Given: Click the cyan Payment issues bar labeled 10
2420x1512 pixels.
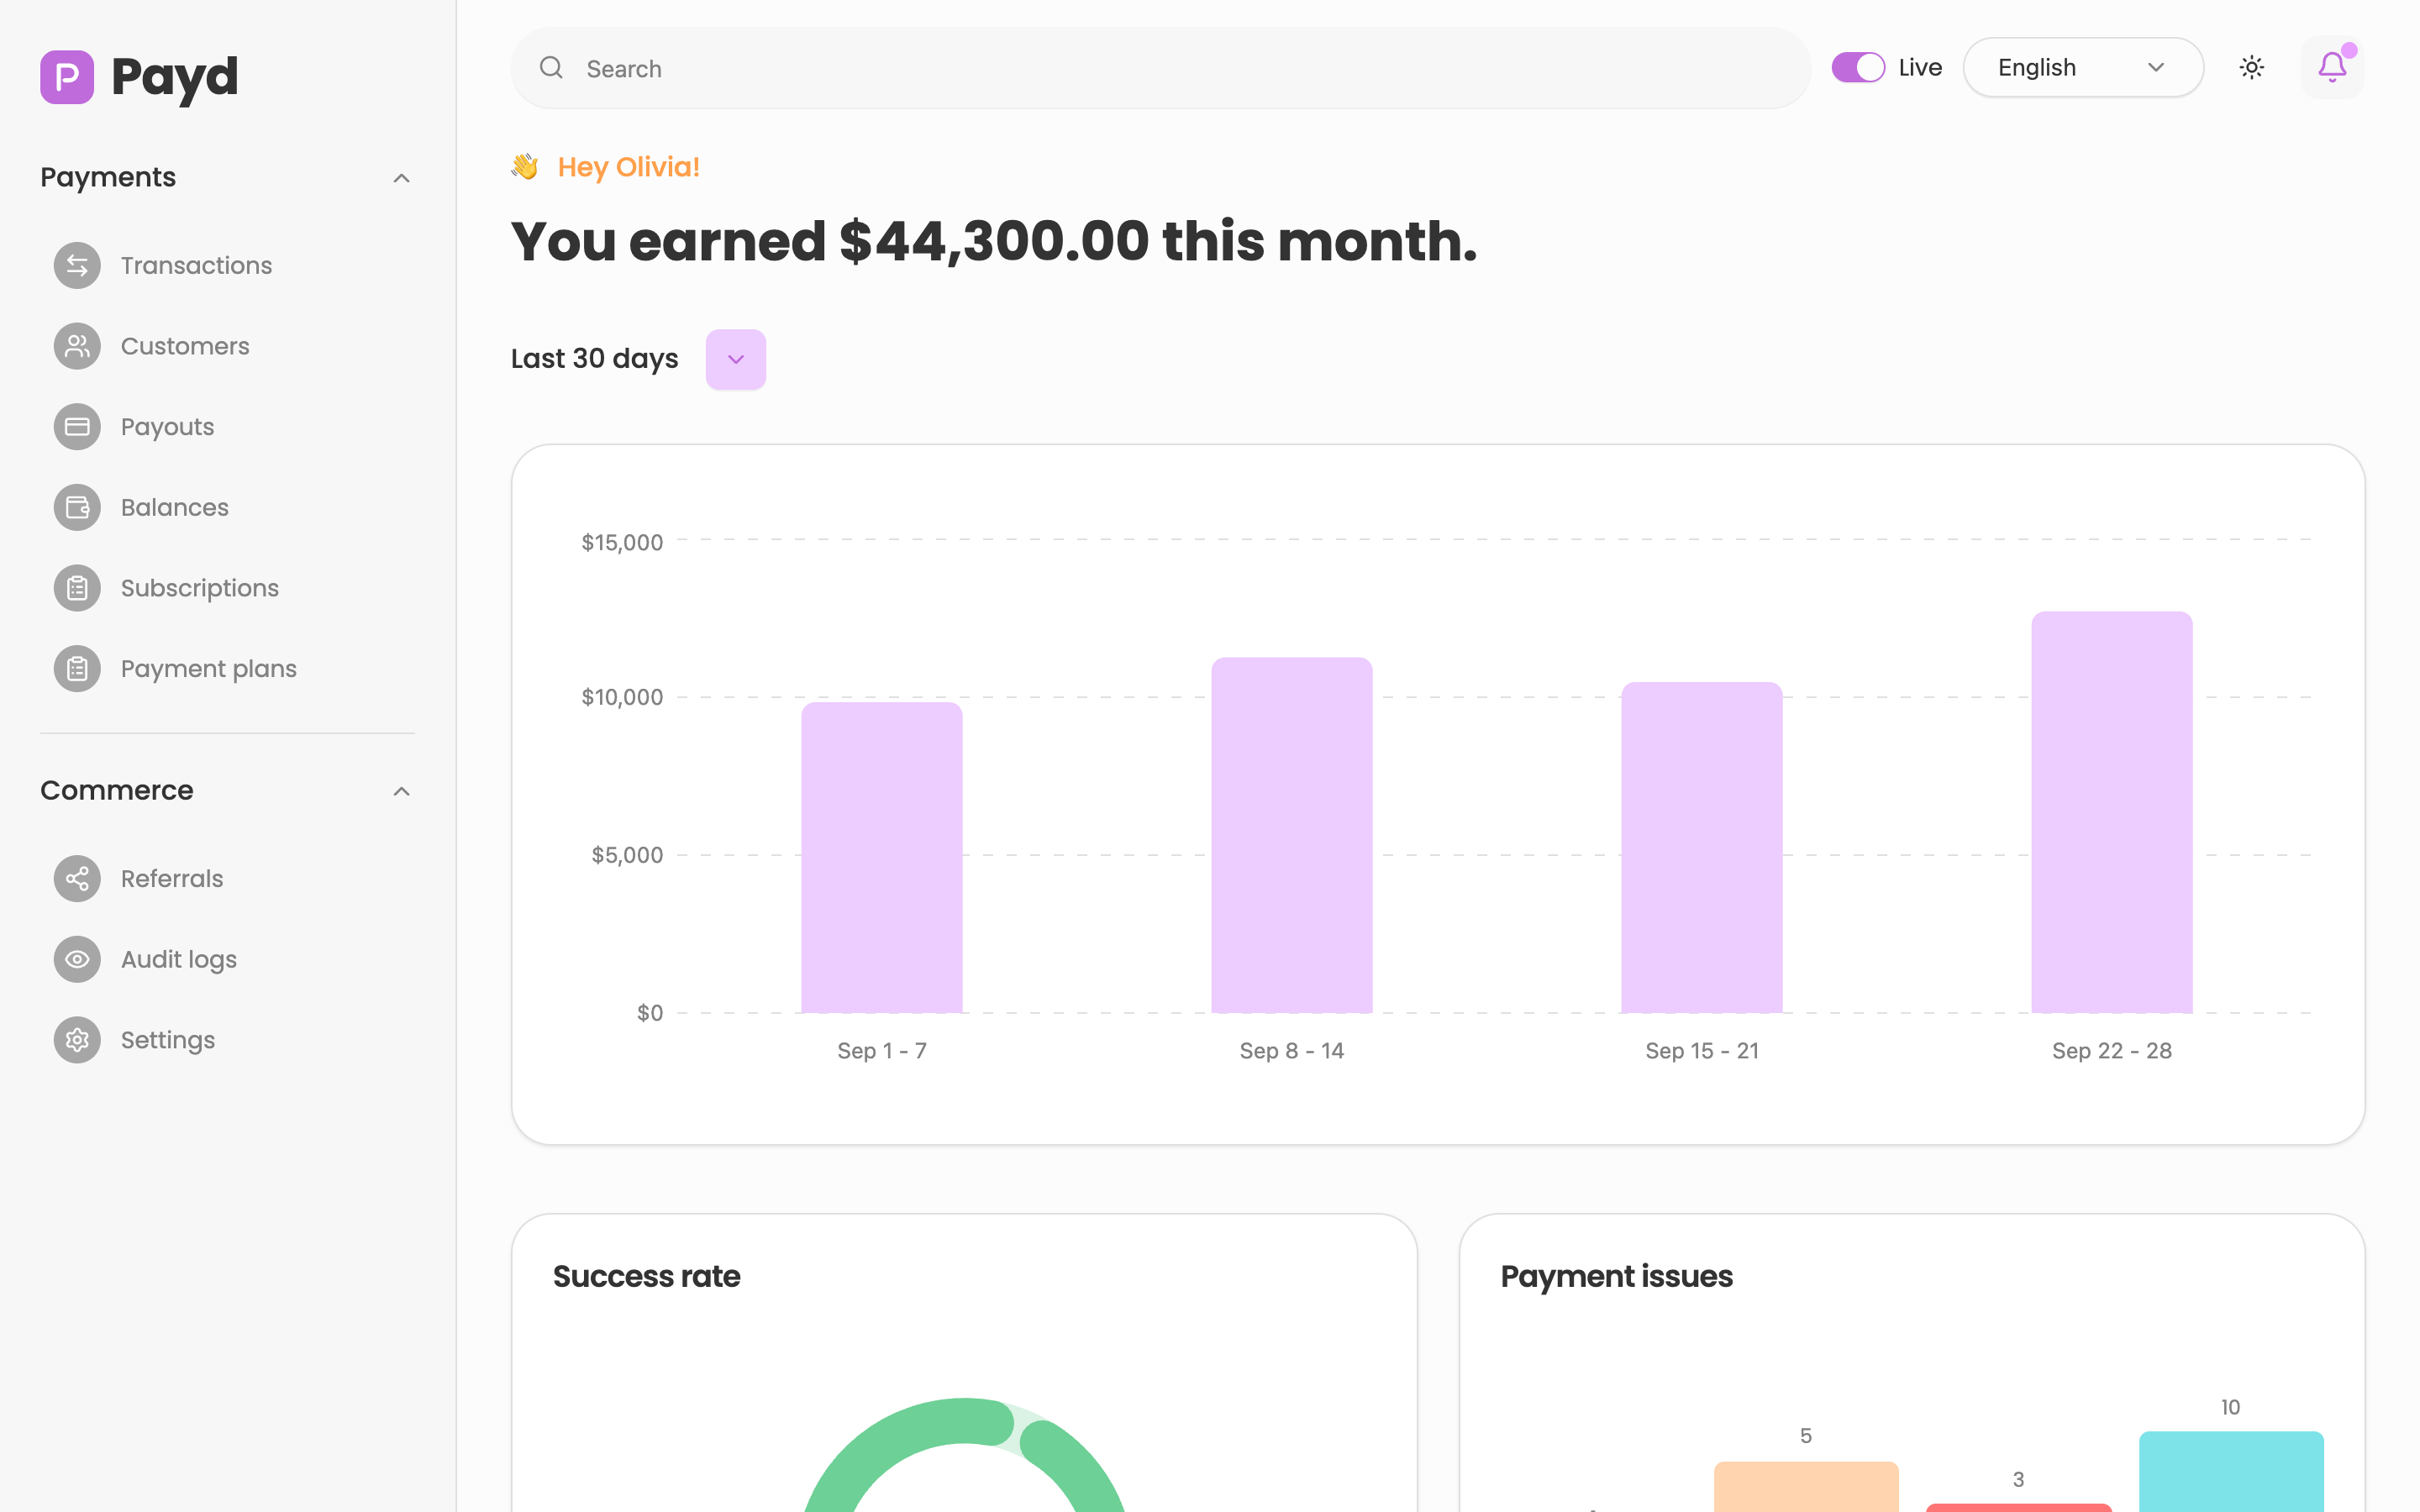Looking at the screenshot, I should coord(2231,1471).
